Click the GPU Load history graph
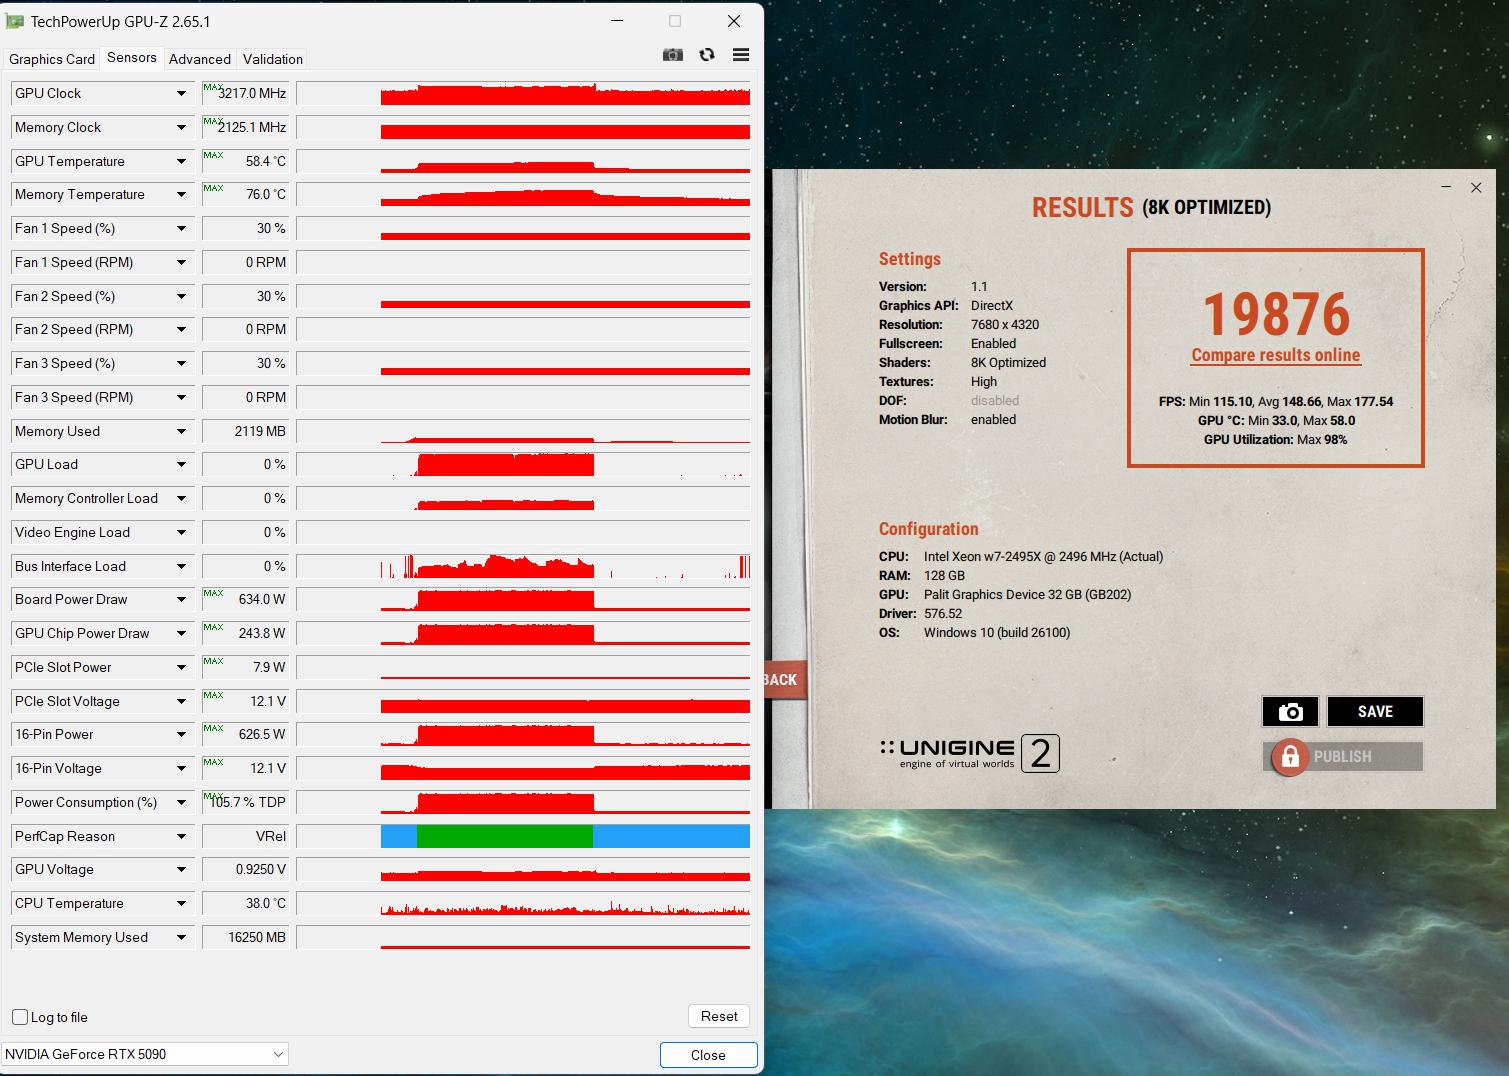The width and height of the screenshot is (1509, 1076). point(523,464)
